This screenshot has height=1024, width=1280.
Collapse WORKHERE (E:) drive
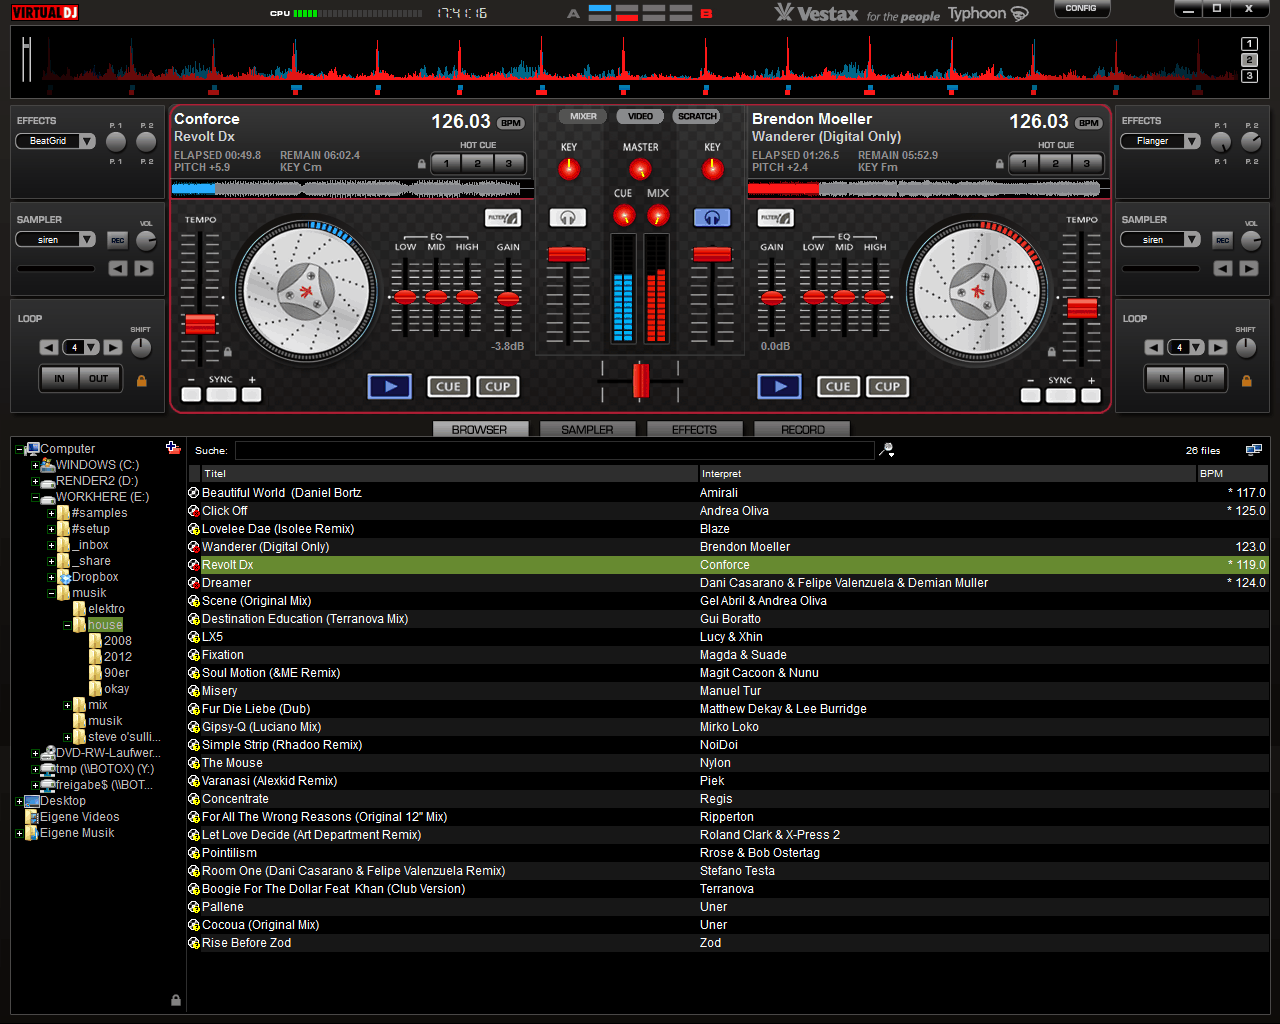click(35, 497)
